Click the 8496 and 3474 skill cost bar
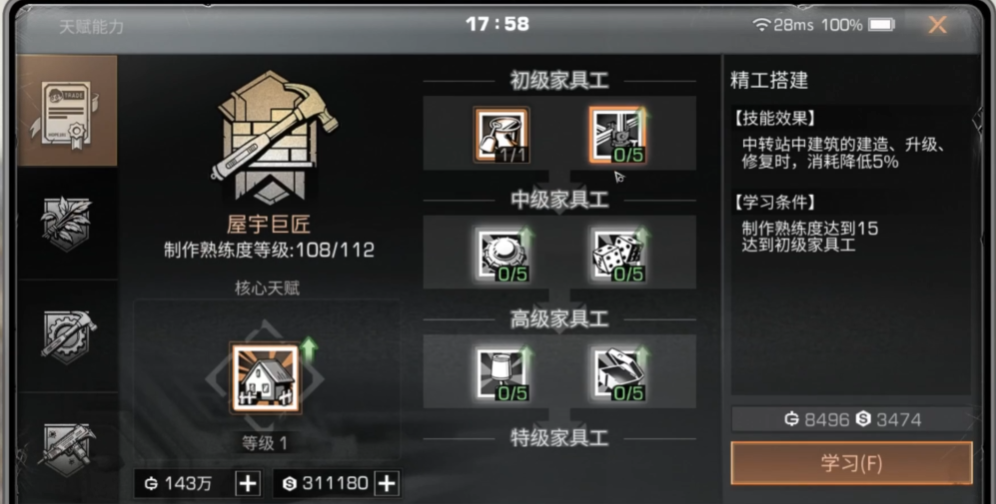Viewport: 996px width, 504px height. click(851, 419)
